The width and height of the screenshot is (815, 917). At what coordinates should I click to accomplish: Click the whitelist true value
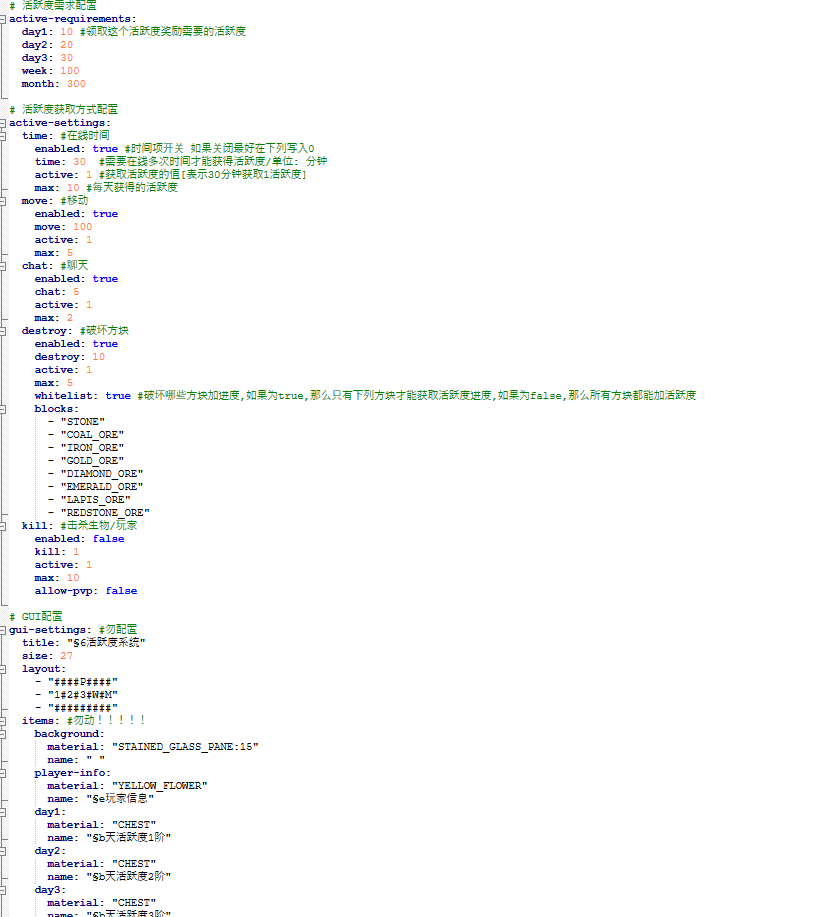coord(118,396)
